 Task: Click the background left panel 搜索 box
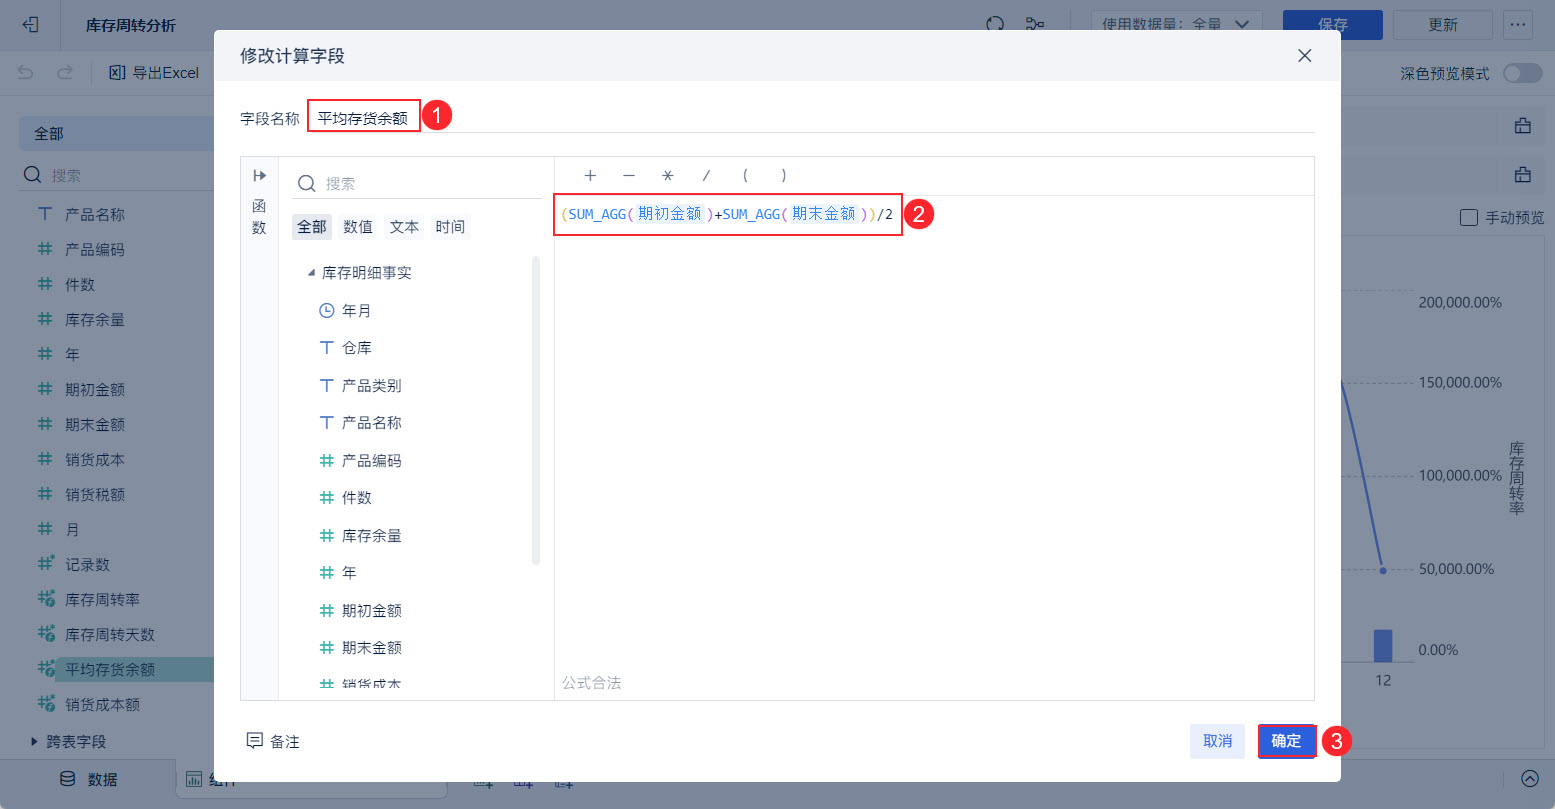[117, 175]
